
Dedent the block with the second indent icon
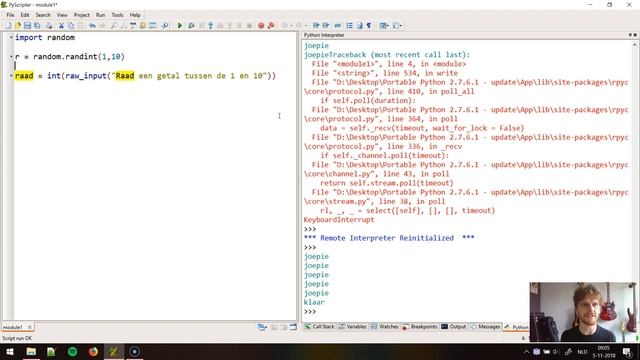point(326,25)
